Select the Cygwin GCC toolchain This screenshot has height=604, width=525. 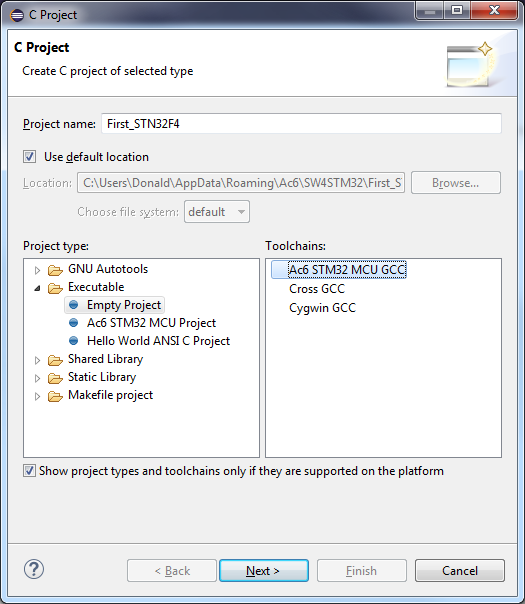coord(322,308)
